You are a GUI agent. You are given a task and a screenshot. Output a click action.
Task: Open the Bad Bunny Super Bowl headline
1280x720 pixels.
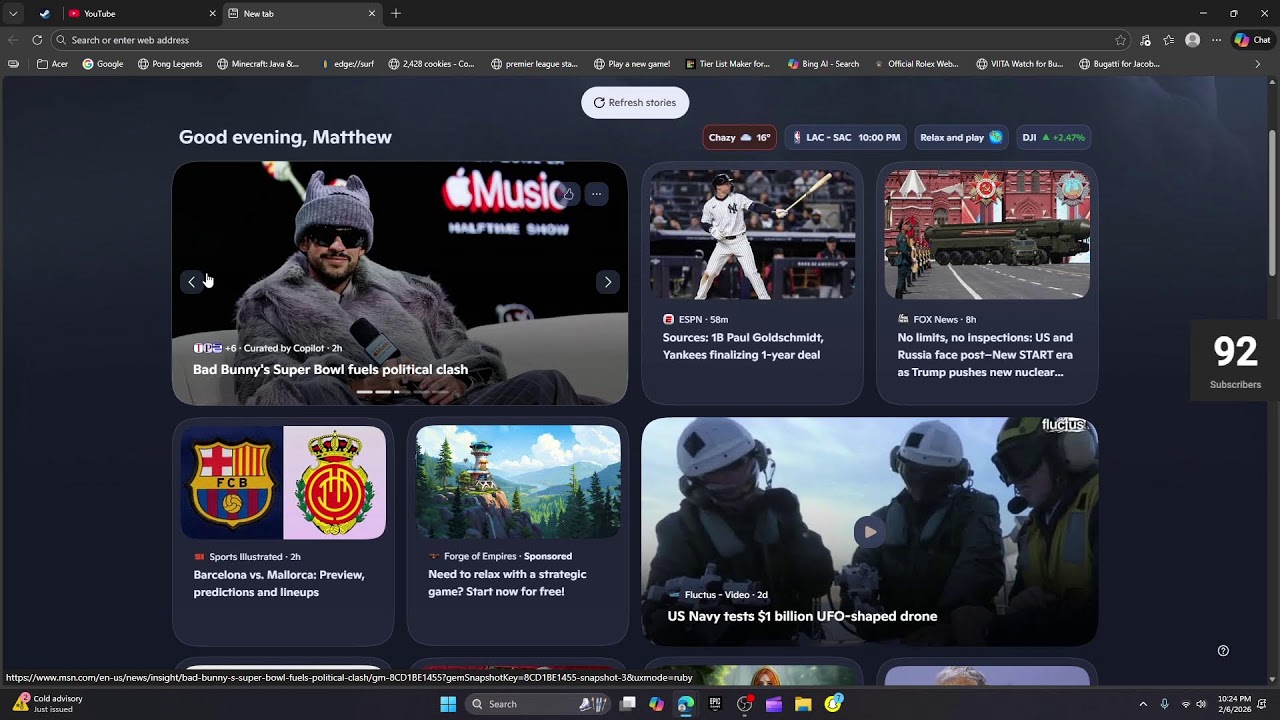pos(330,370)
